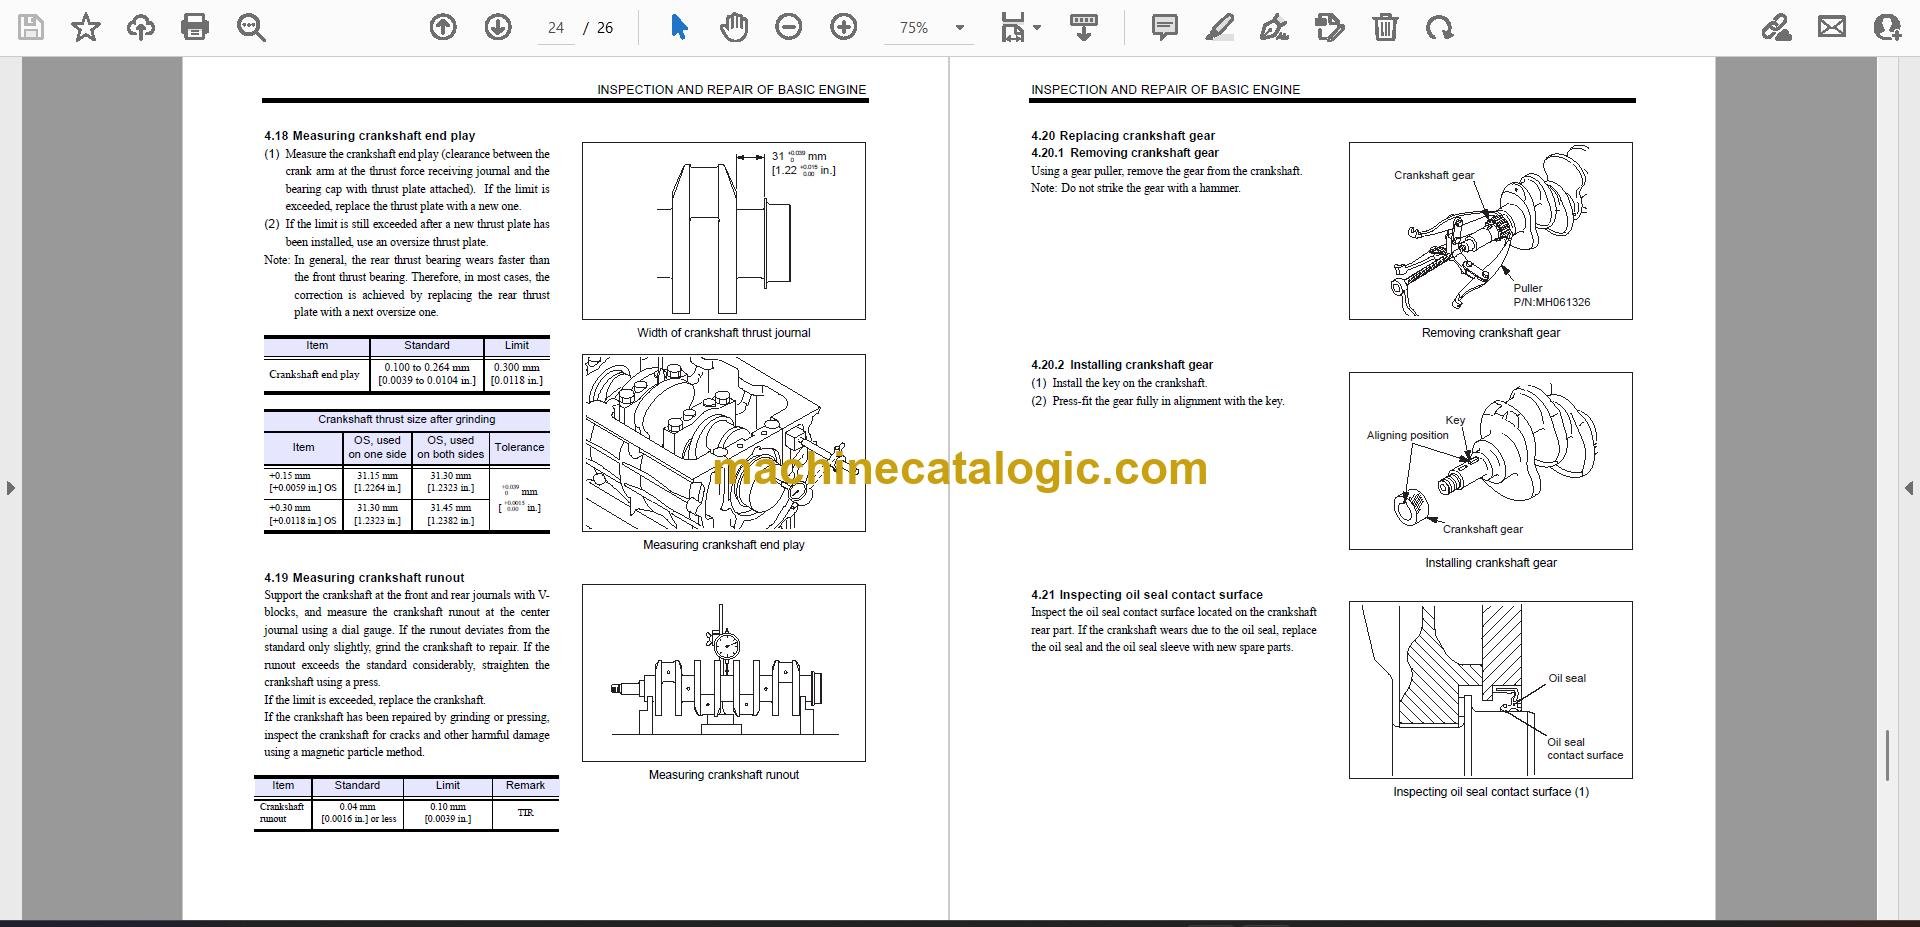Share a link to the file
Viewport: 1920px width, 927px height.
click(x=1776, y=27)
